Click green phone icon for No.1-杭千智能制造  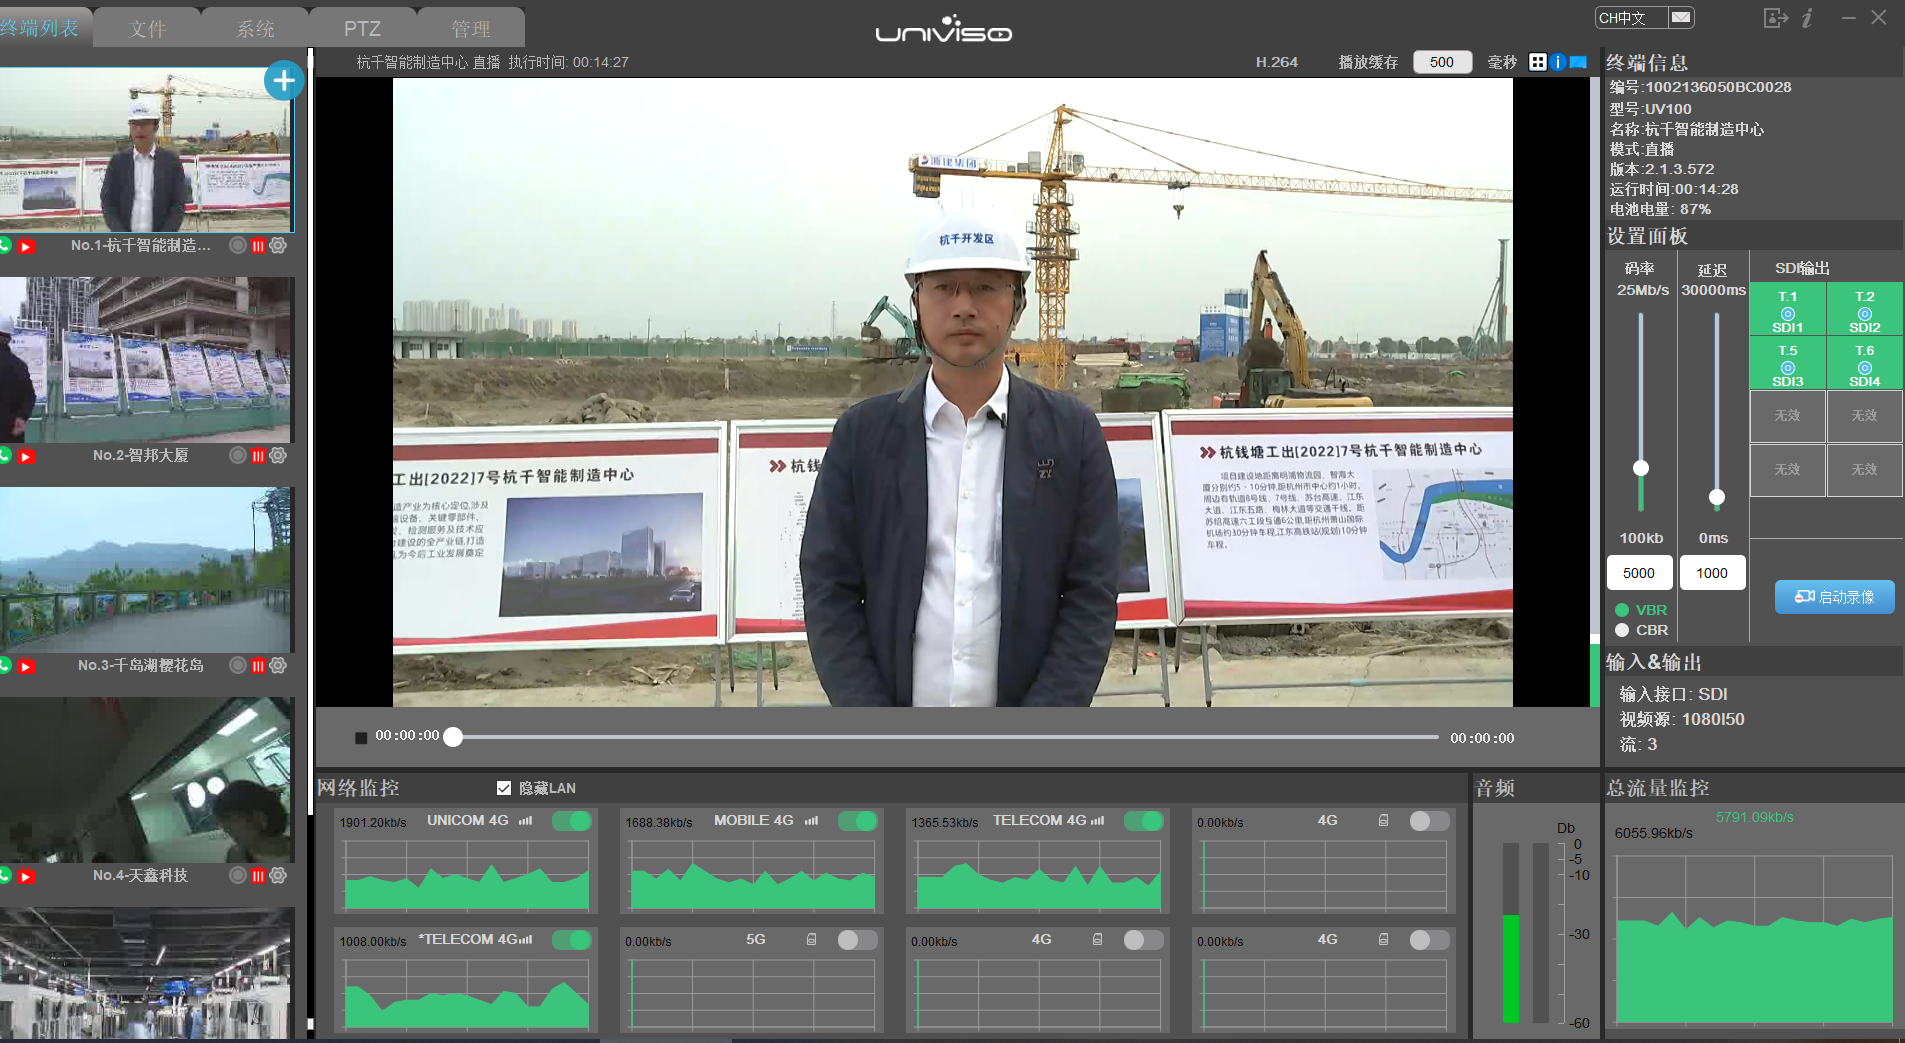[4, 245]
